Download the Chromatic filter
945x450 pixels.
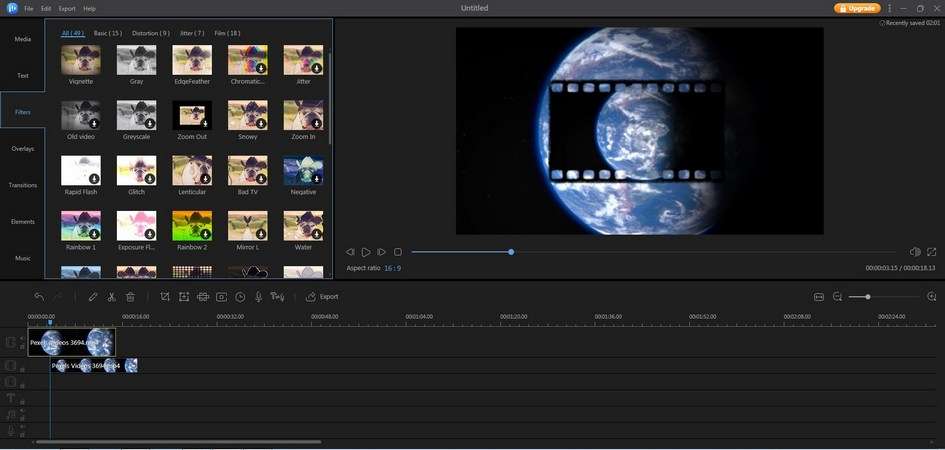pos(260,68)
